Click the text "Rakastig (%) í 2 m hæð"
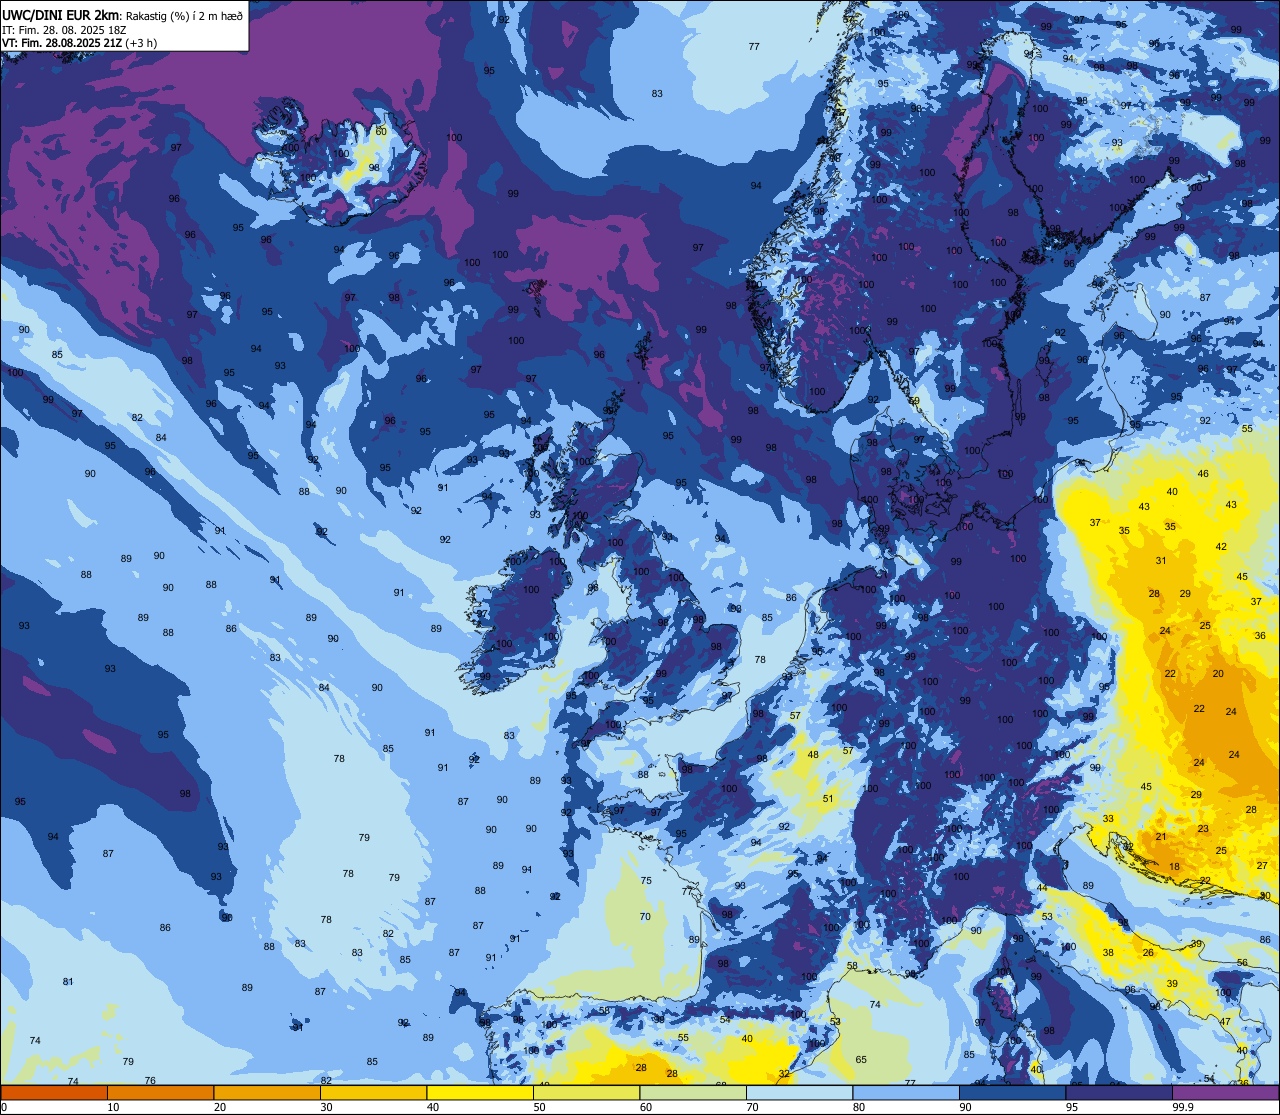The image size is (1280, 1115). coord(183,15)
